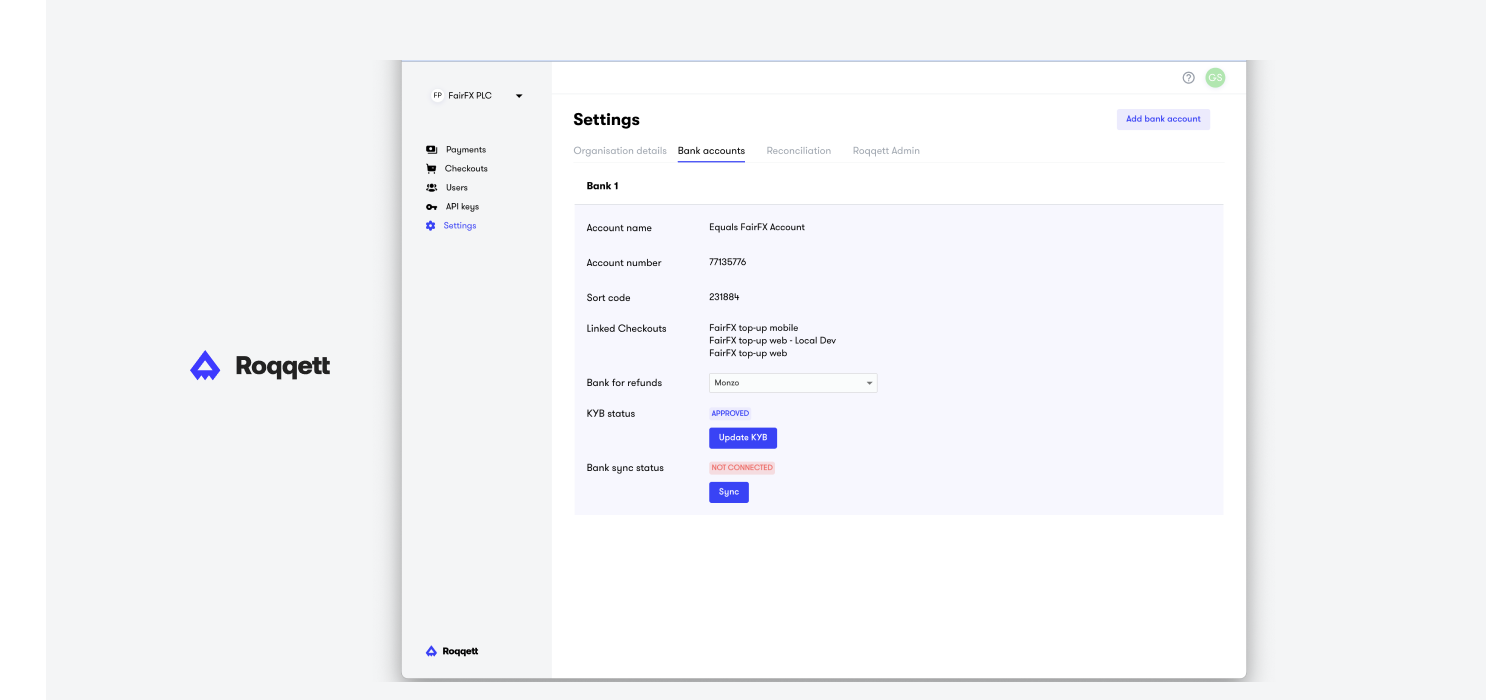1486x700 pixels.
Task: Open Users page from sidebar
Action: (x=457, y=188)
